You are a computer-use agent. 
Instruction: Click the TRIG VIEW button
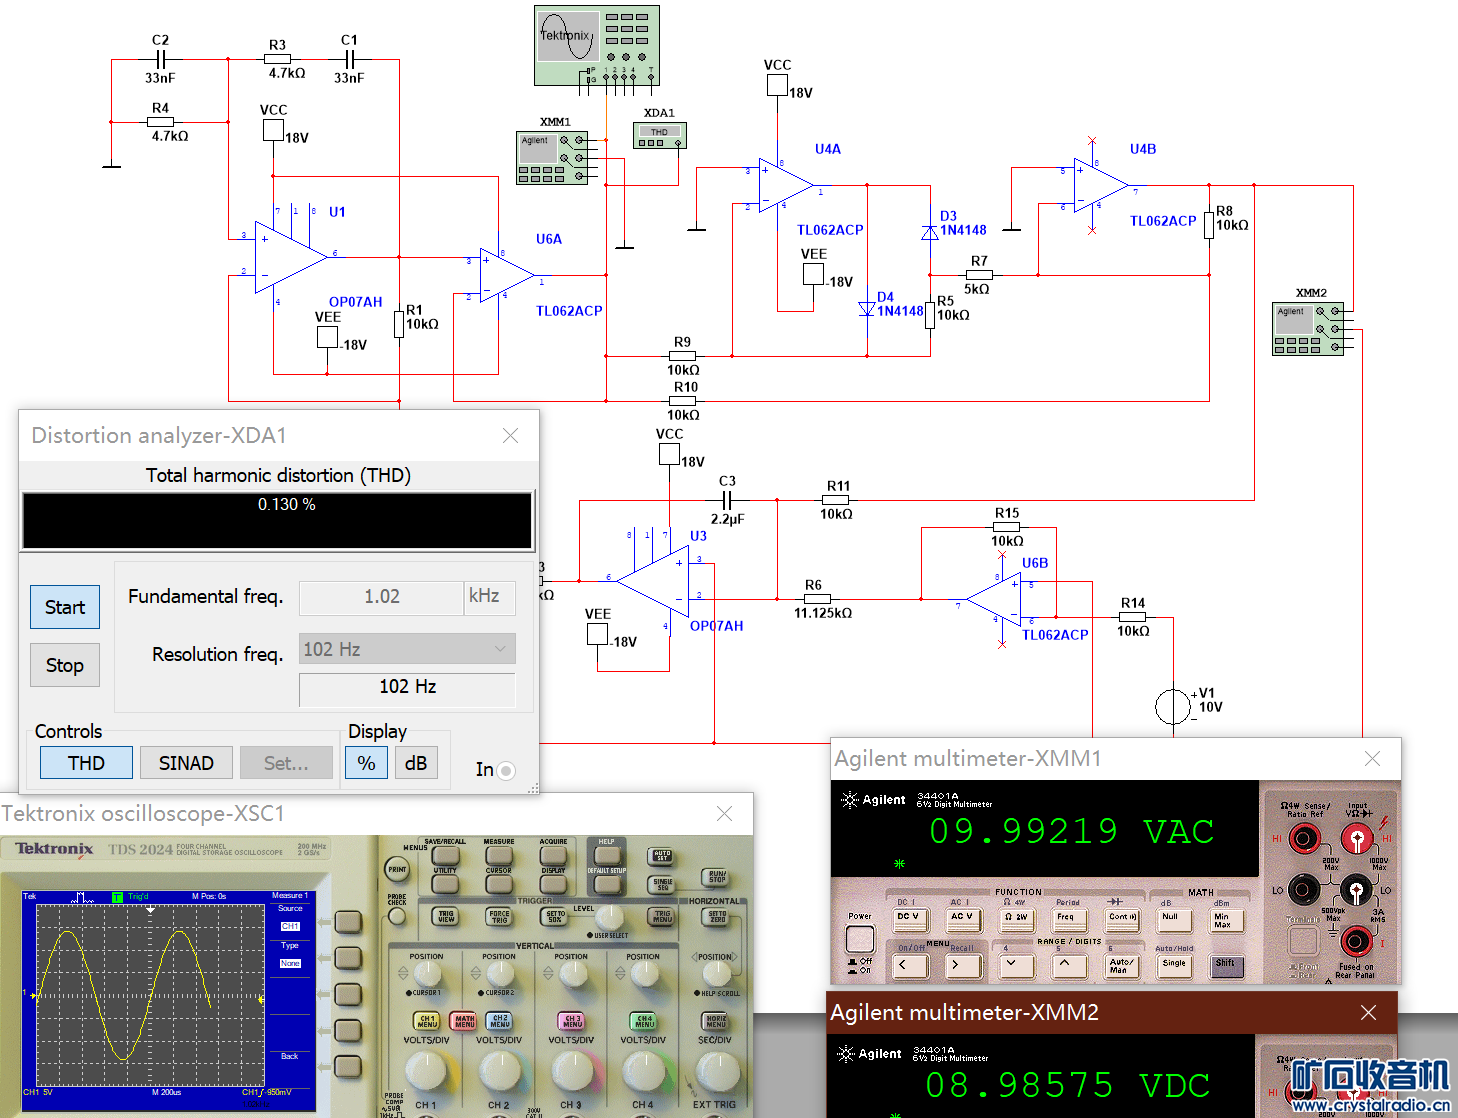tap(445, 914)
